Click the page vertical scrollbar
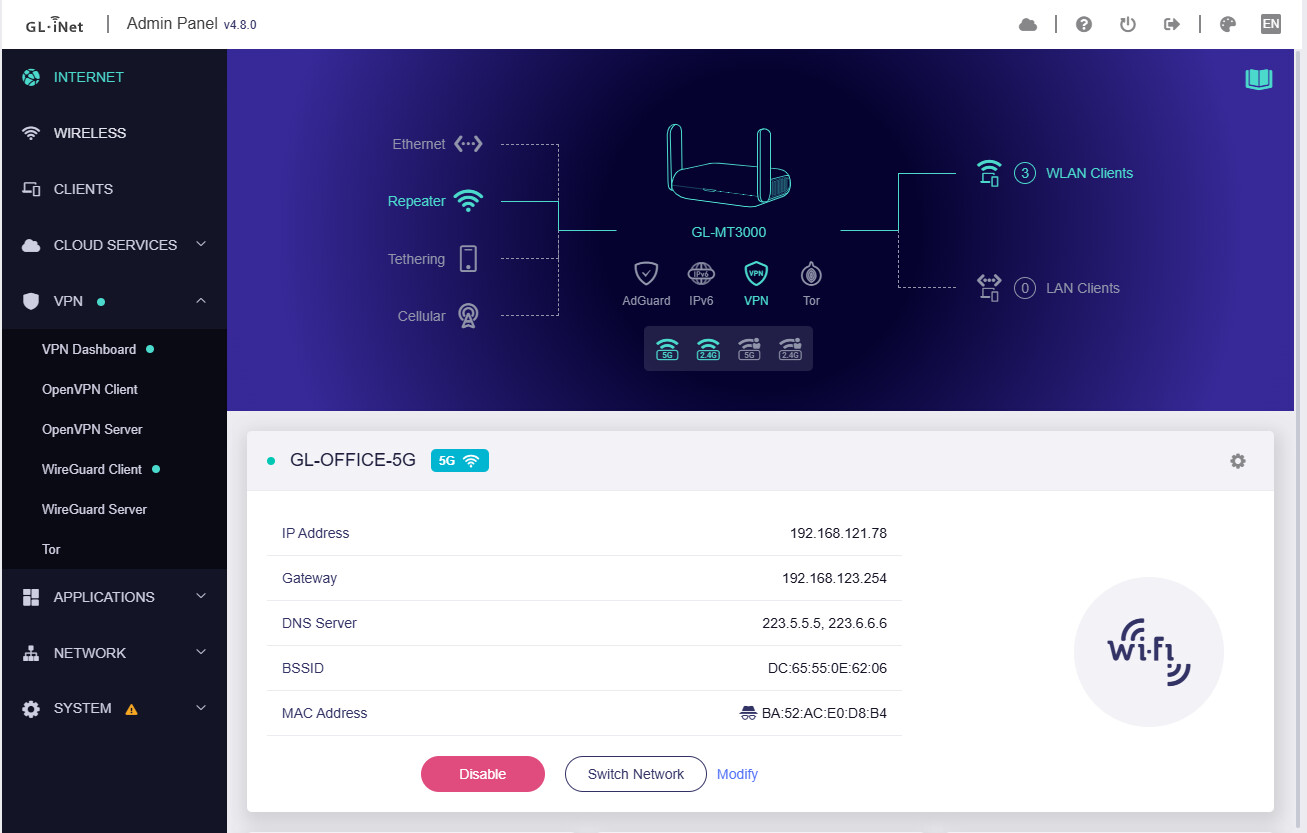Screen dimensions: 1307x833 tap(1300, 440)
